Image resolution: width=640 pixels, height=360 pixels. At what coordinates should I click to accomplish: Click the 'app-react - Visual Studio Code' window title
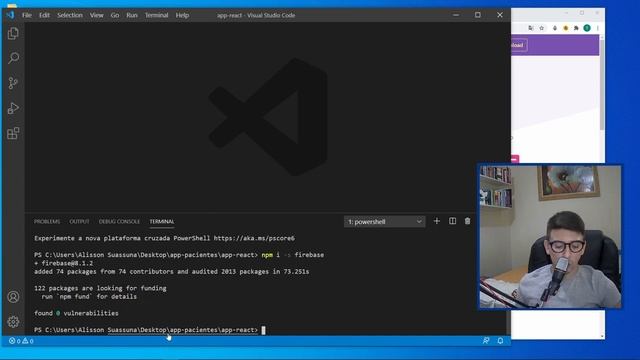(256, 15)
